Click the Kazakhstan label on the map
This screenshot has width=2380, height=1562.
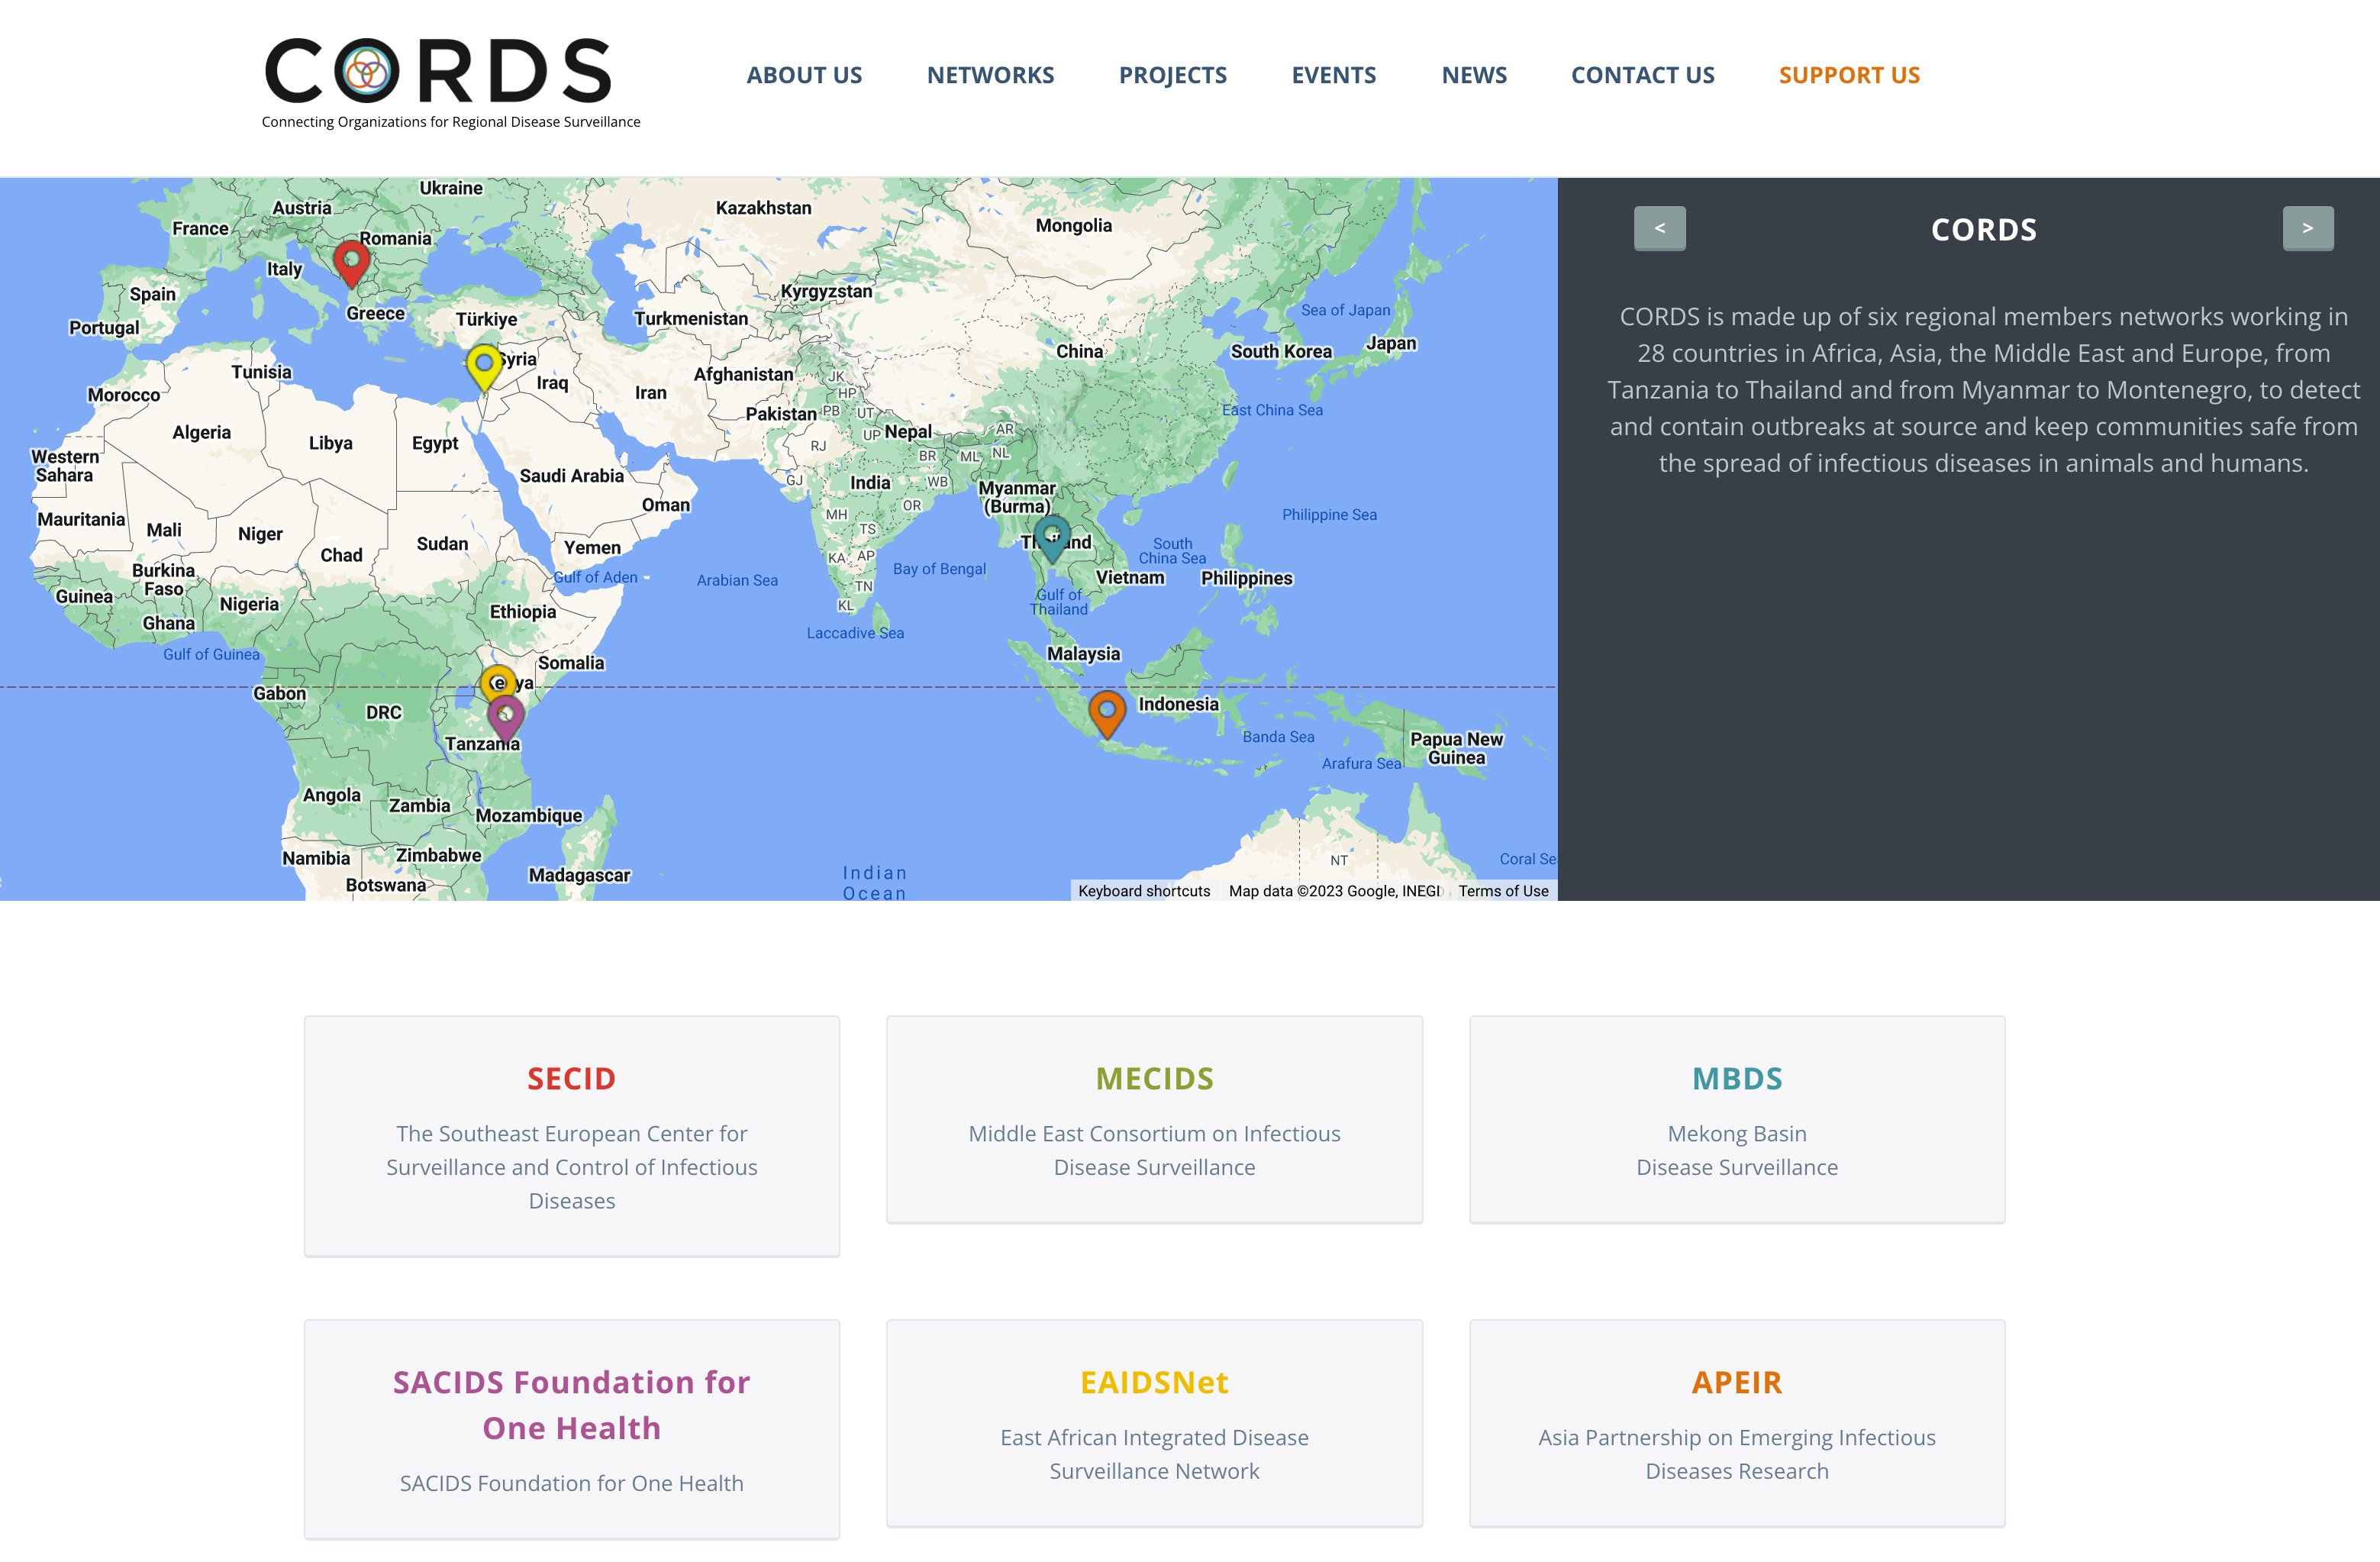(763, 208)
